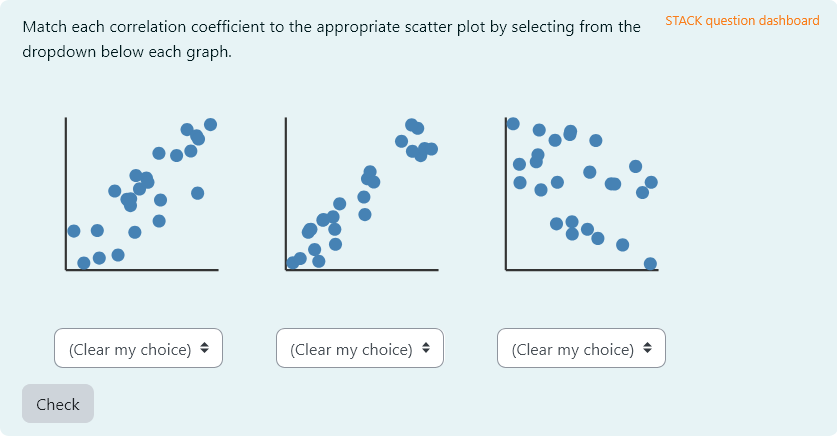837x436 pixels.
Task: Select the right negative-trend scatter plot
Action: coord(581,195)
